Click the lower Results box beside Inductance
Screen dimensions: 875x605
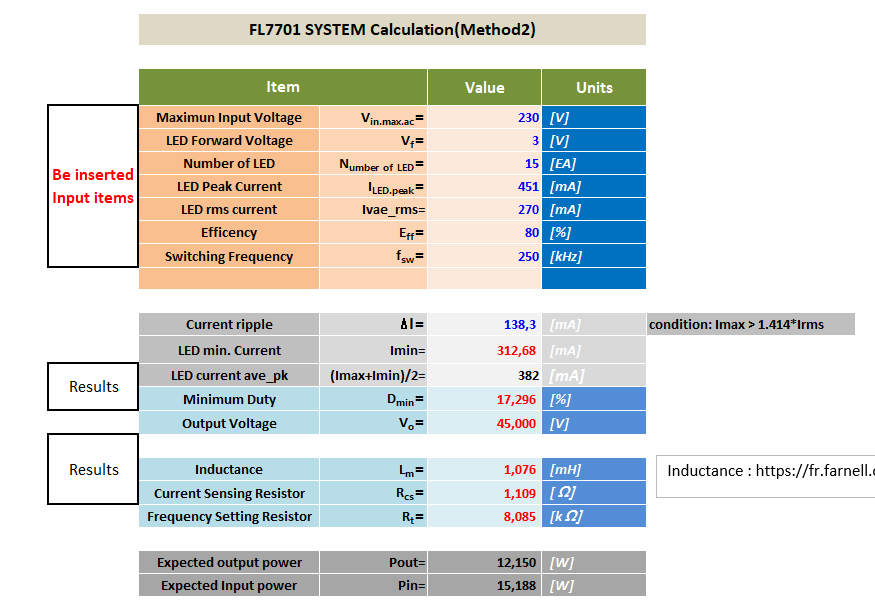coord(93,469)
